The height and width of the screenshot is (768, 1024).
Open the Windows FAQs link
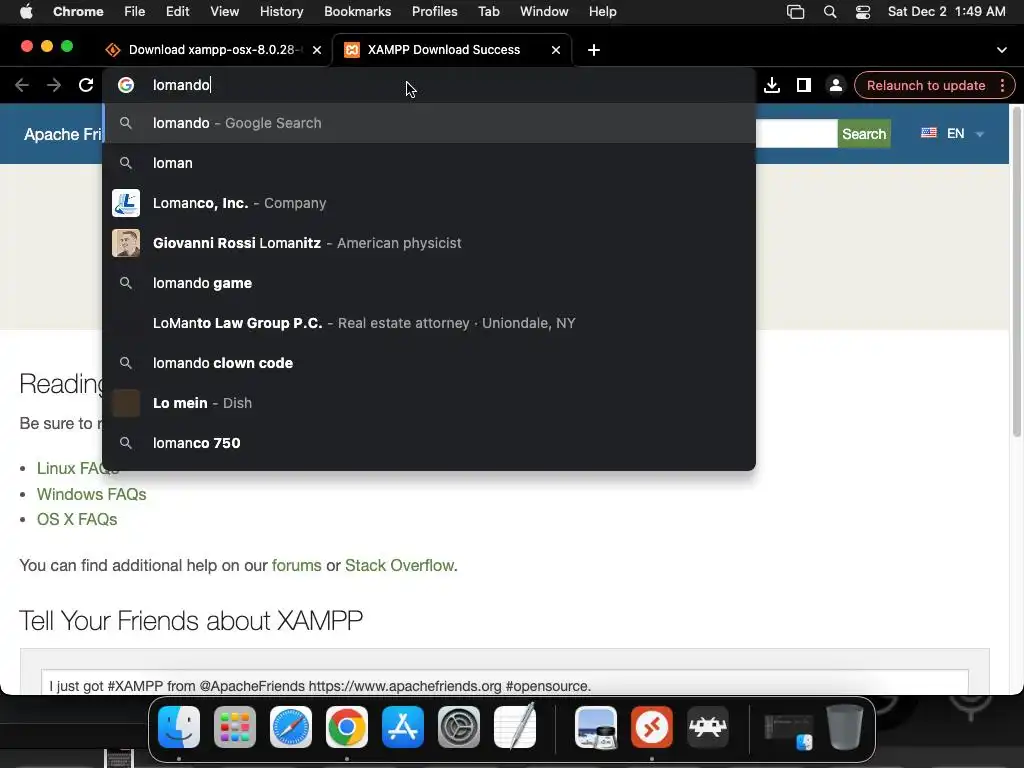click(x=91, y=494)
